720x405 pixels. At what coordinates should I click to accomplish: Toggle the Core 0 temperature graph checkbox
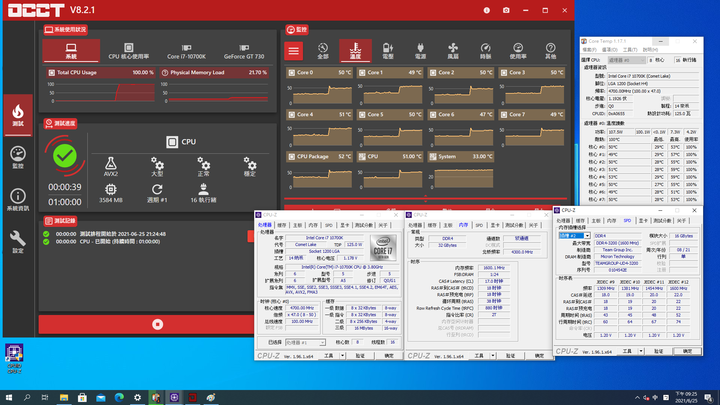click(292, 73)
